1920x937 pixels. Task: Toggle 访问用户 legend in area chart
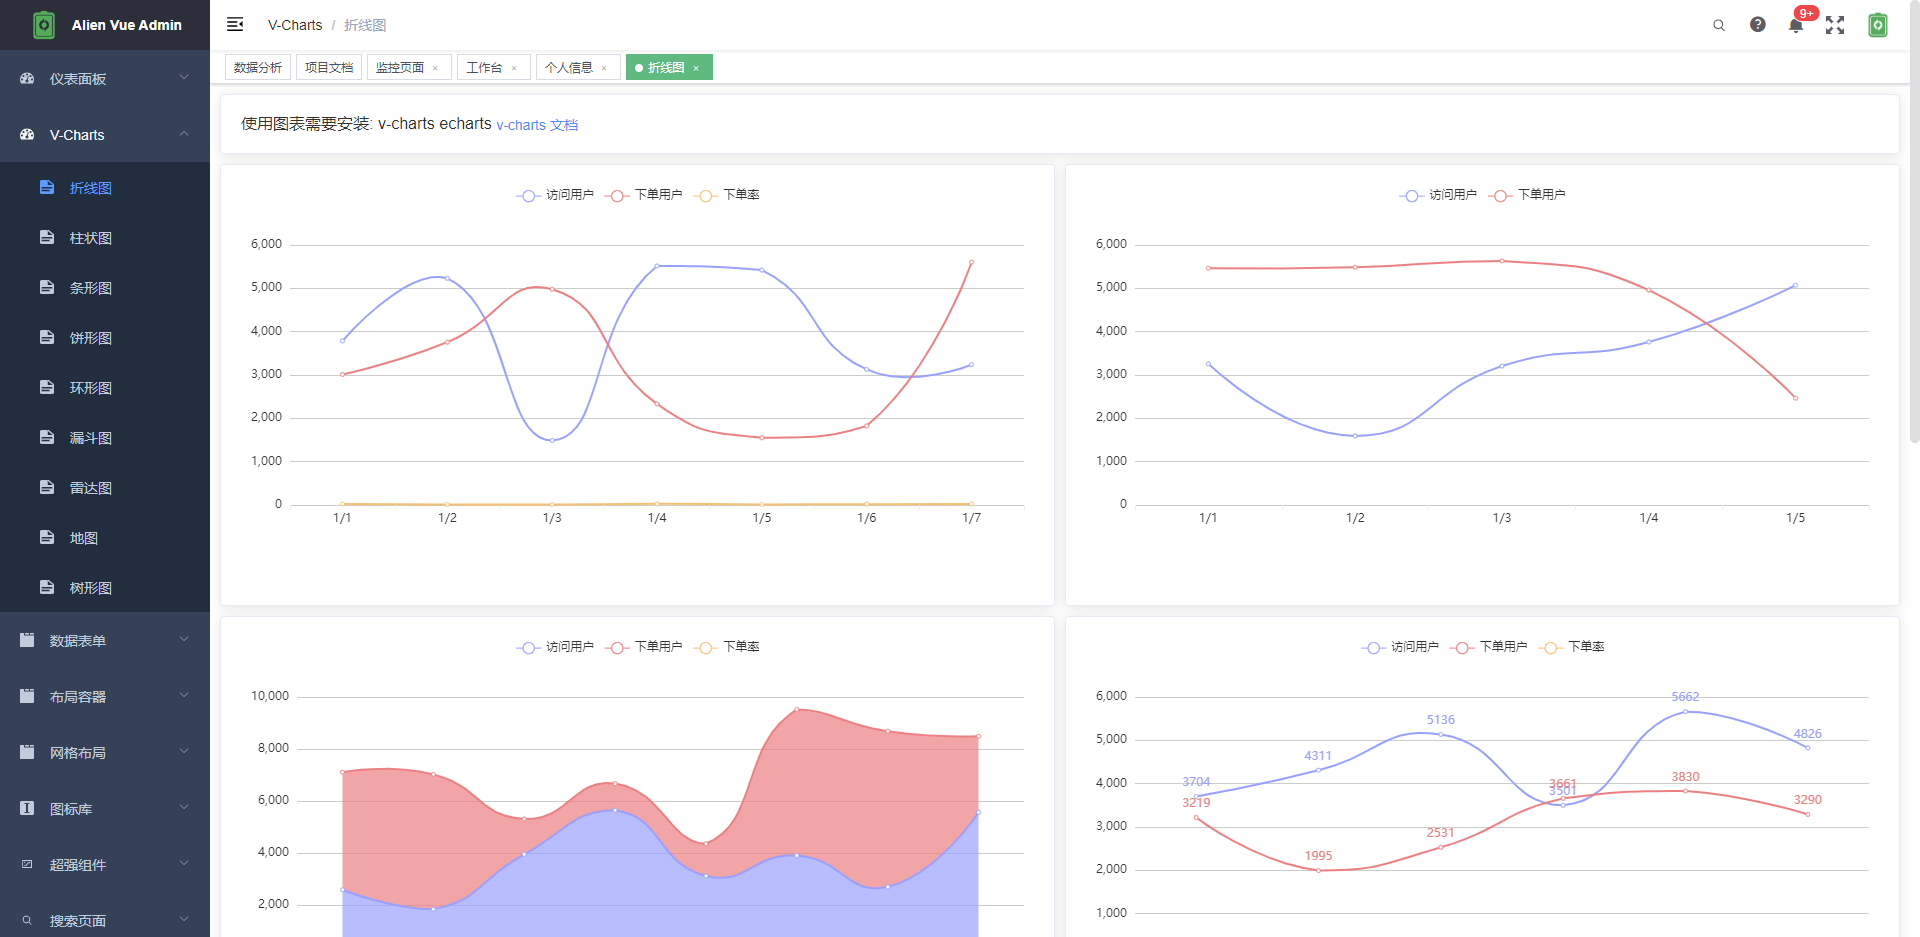pos(555,647)
